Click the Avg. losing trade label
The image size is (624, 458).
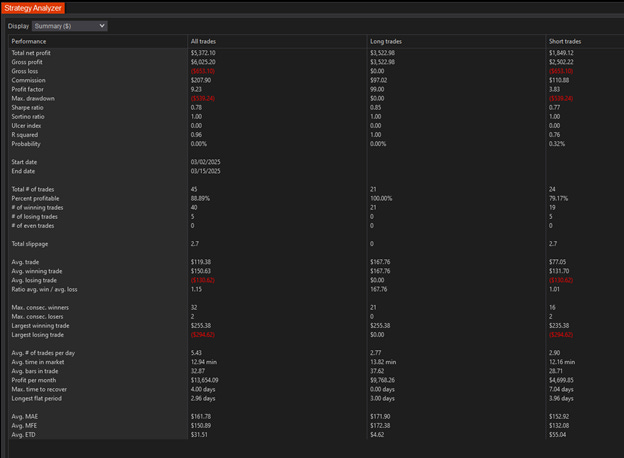(34, 281)
